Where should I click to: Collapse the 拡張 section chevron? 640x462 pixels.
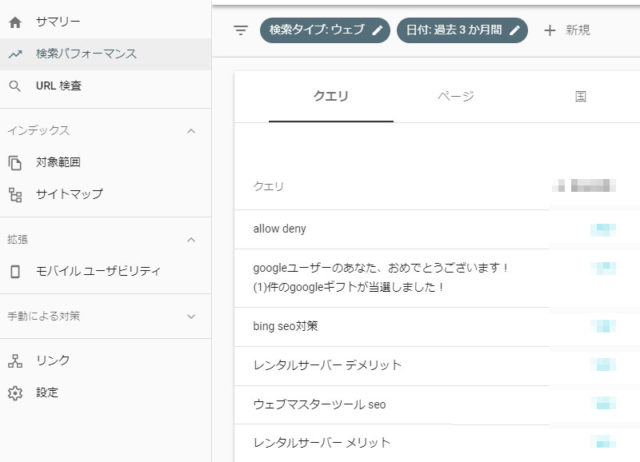[191, 240]
